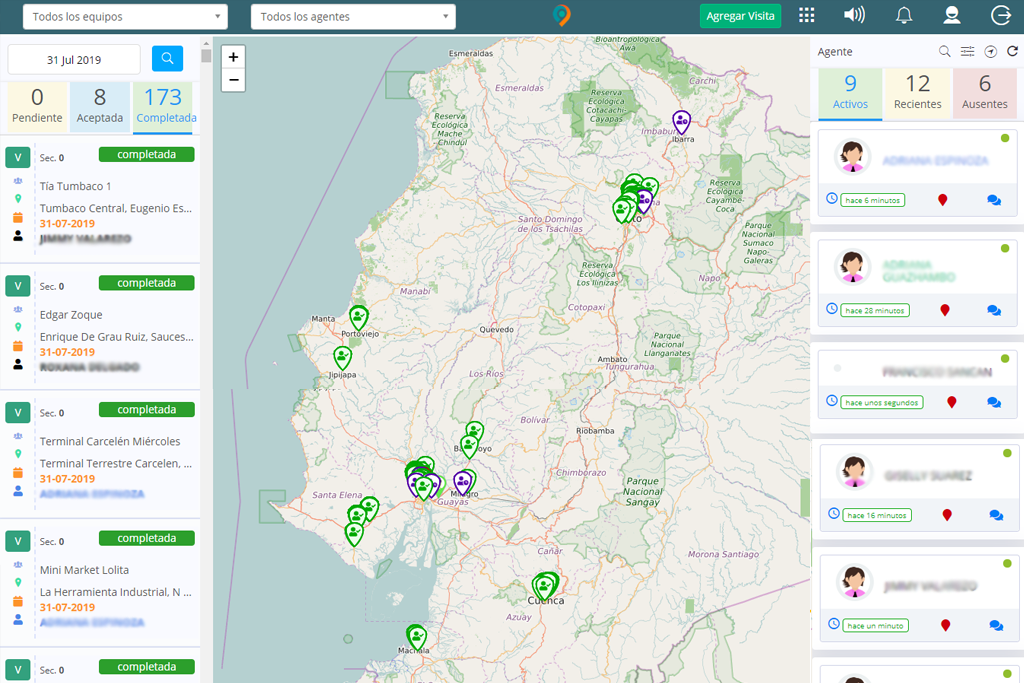Screen dimensions: 1024x683
Task: Click red pin on 'hace unos segundos' card
Action: click(x=952, y=402)
